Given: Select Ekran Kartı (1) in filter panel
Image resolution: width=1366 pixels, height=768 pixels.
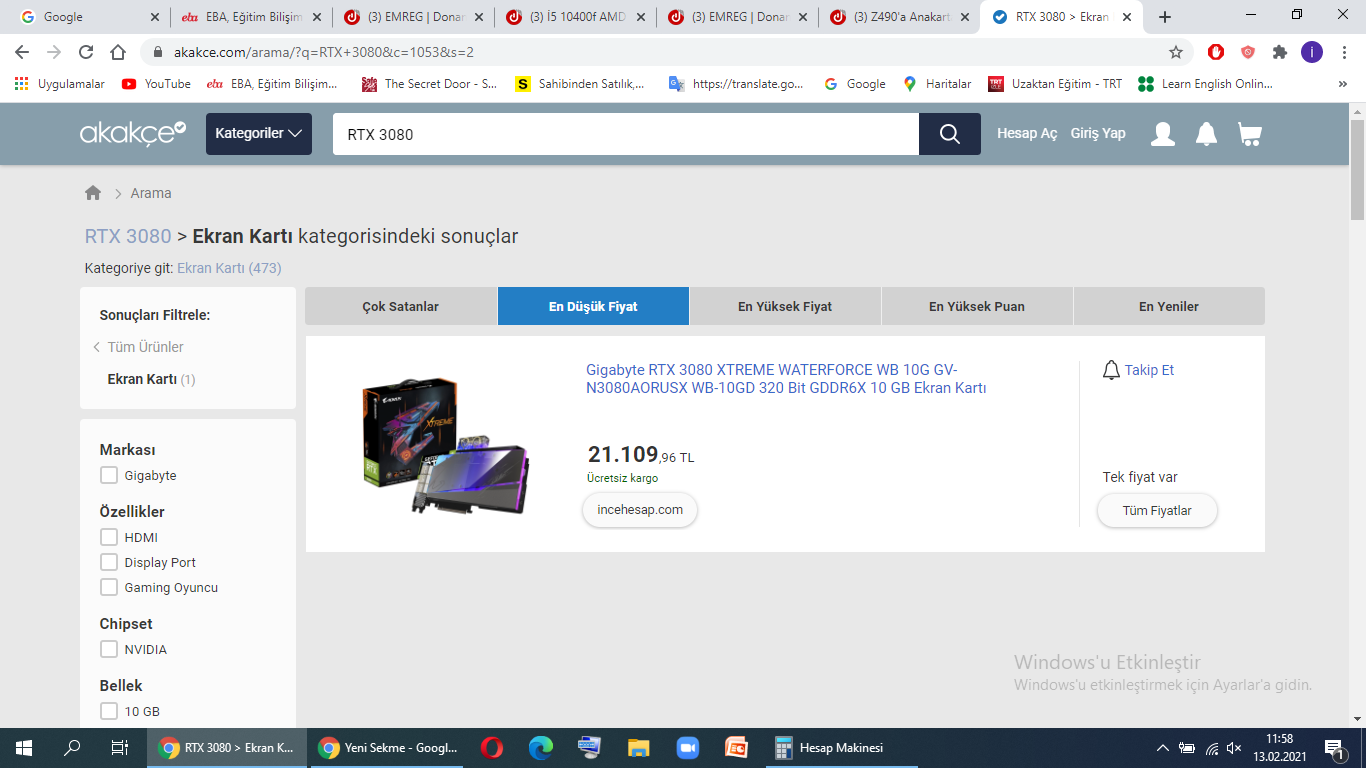Looking at the screenshot, I should 151,379.
